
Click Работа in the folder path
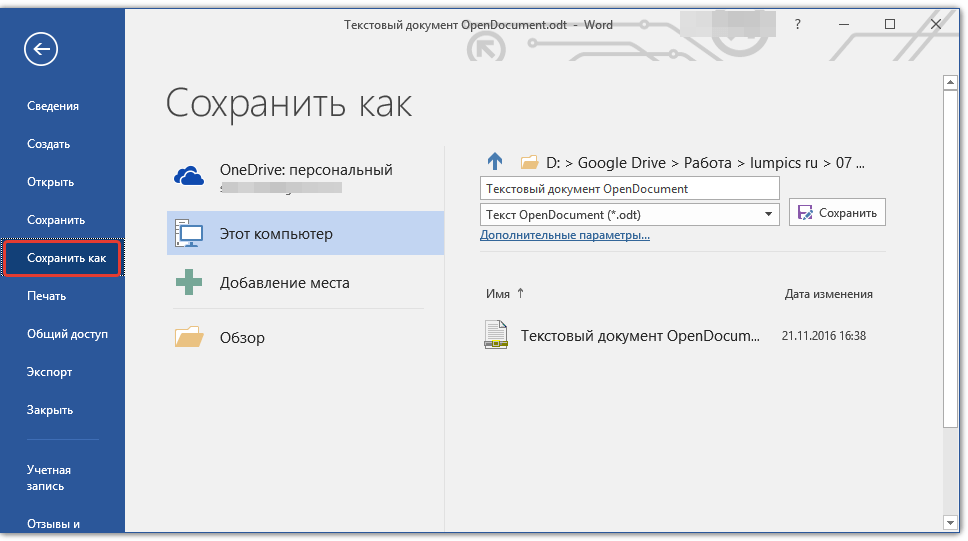[707, 162]
